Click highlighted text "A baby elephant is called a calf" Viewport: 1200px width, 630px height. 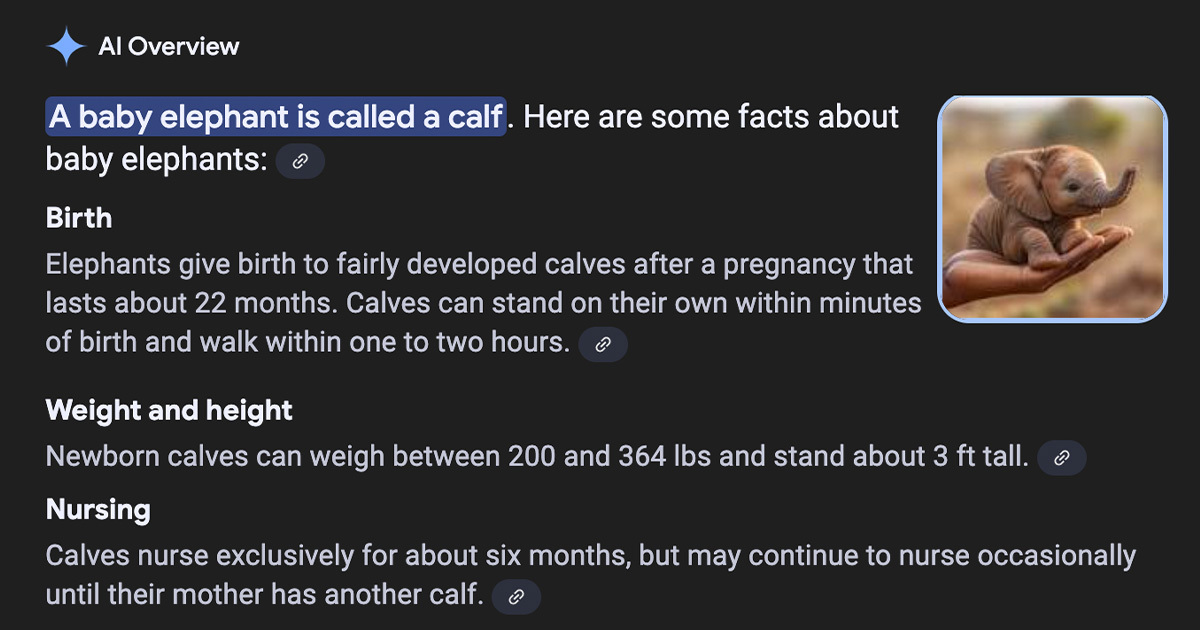click(x=275, y=117)
